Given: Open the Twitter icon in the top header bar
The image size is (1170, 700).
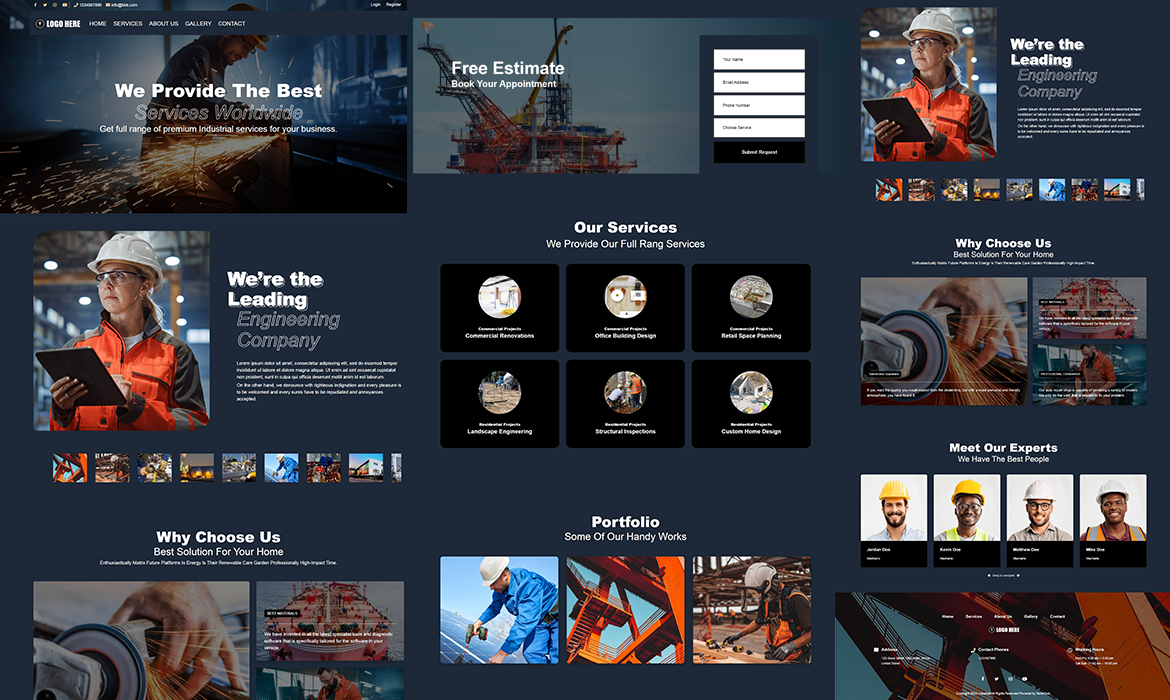Looking at the screenshot, I should click(x=44, y=5).
